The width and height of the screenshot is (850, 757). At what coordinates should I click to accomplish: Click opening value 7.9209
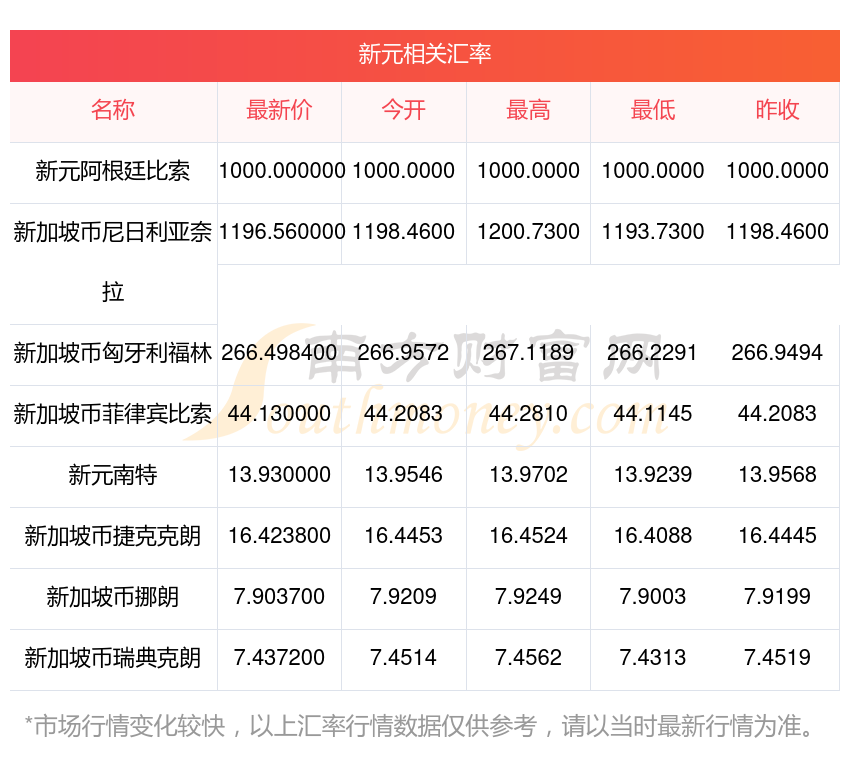(x=404, y=597)
